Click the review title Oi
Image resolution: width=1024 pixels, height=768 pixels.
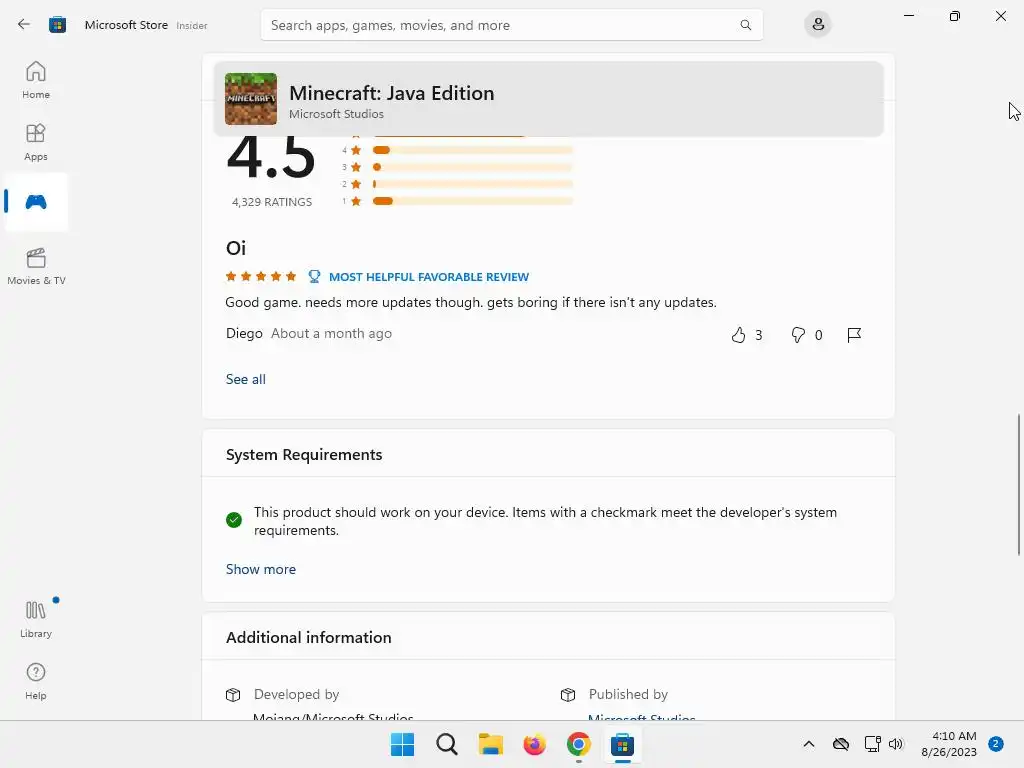click(236, 248)
